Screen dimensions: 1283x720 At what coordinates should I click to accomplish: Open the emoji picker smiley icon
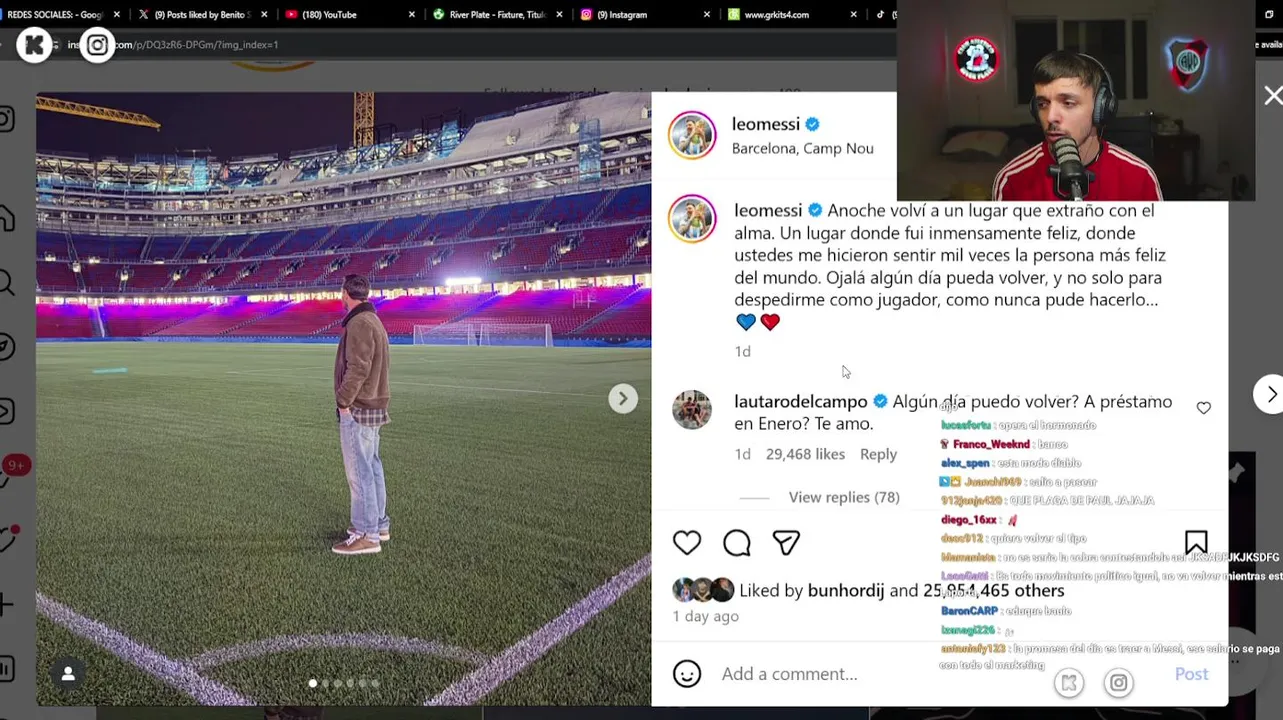687,674
